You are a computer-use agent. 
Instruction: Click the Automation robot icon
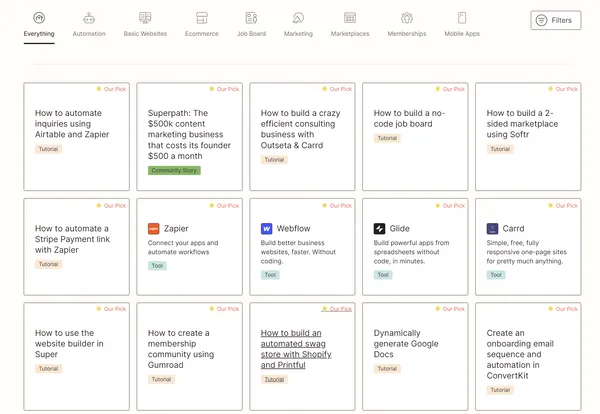click(x=89, y=18)
